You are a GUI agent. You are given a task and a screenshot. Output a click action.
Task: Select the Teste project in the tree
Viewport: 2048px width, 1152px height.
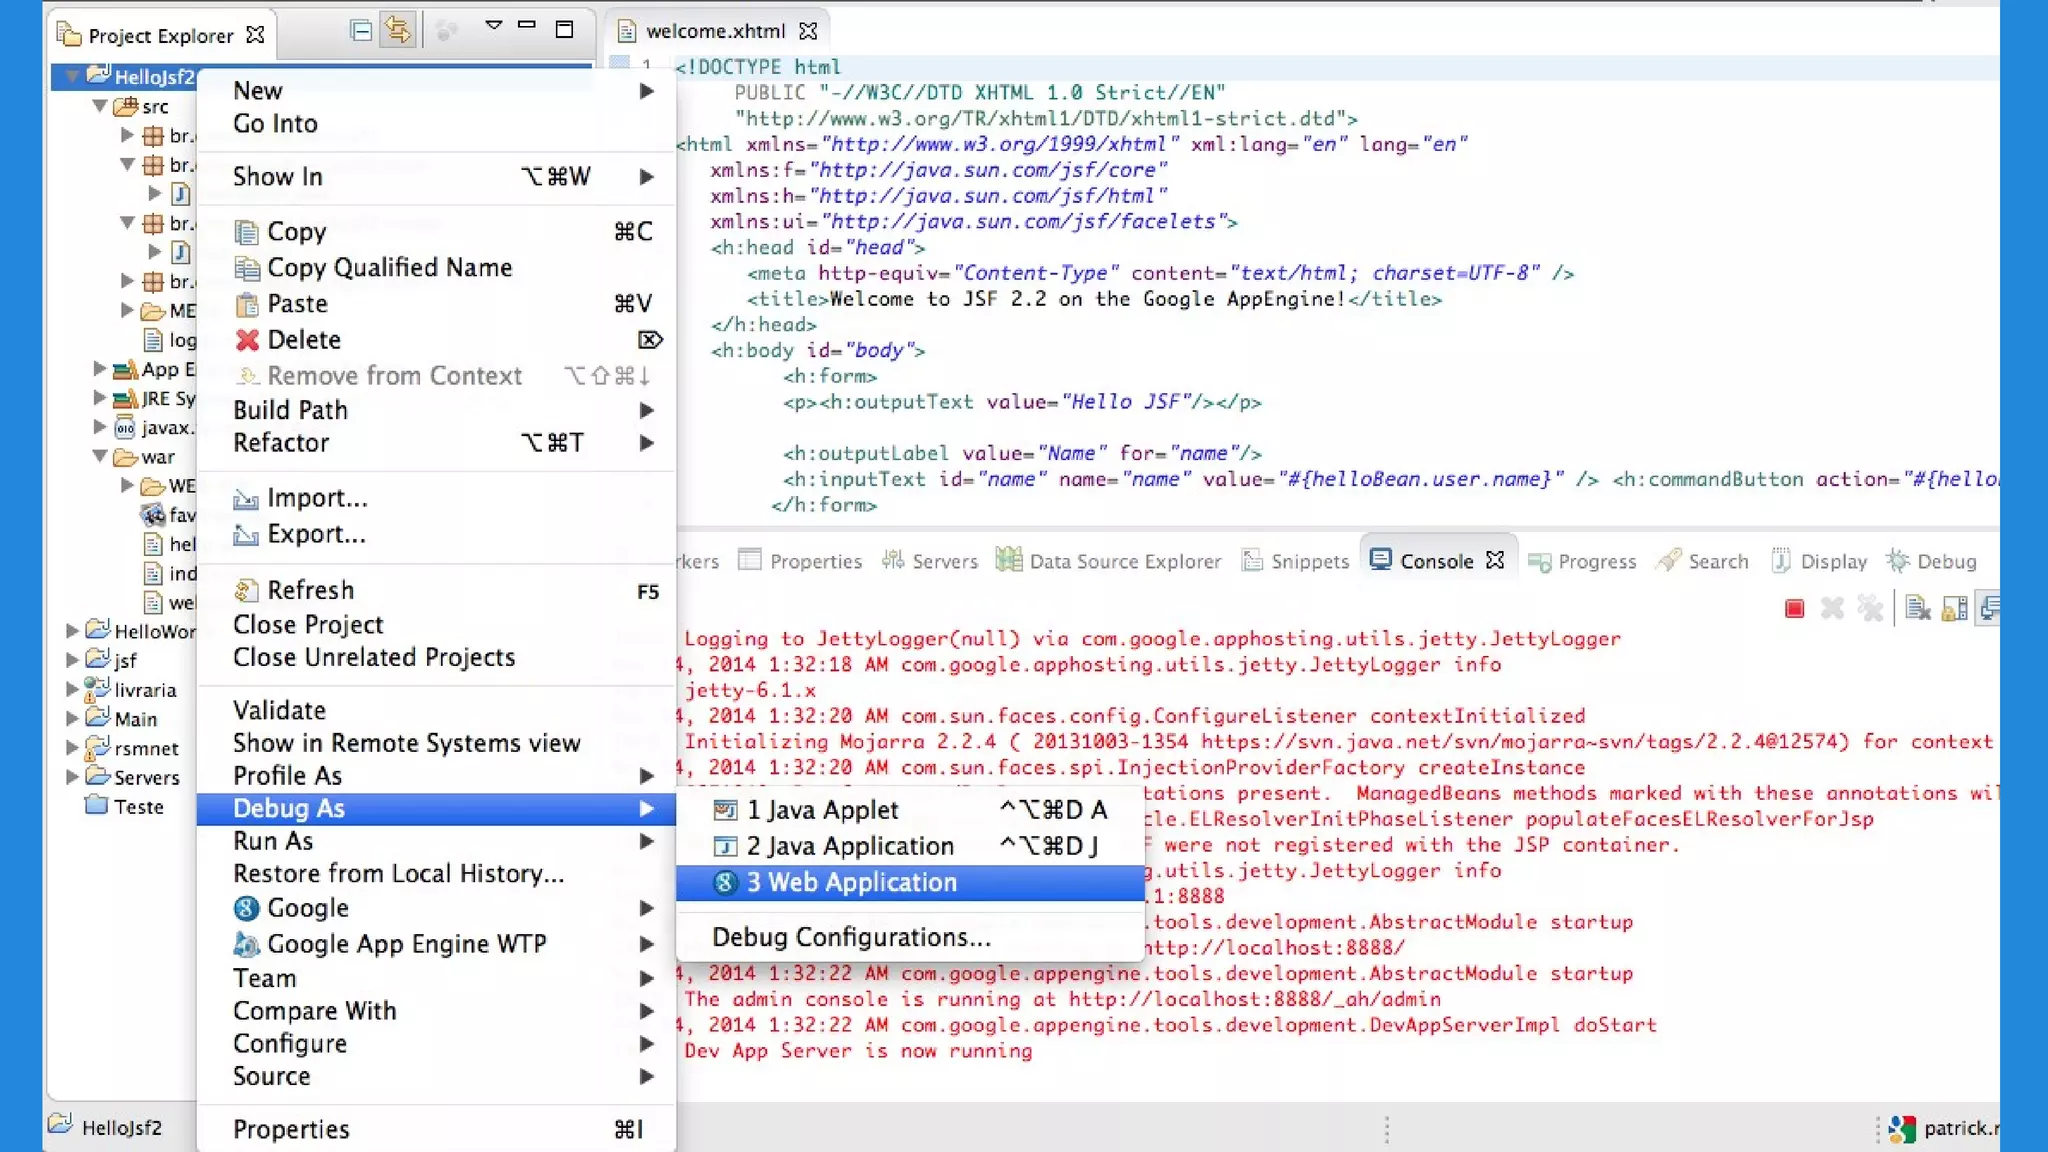138,806
